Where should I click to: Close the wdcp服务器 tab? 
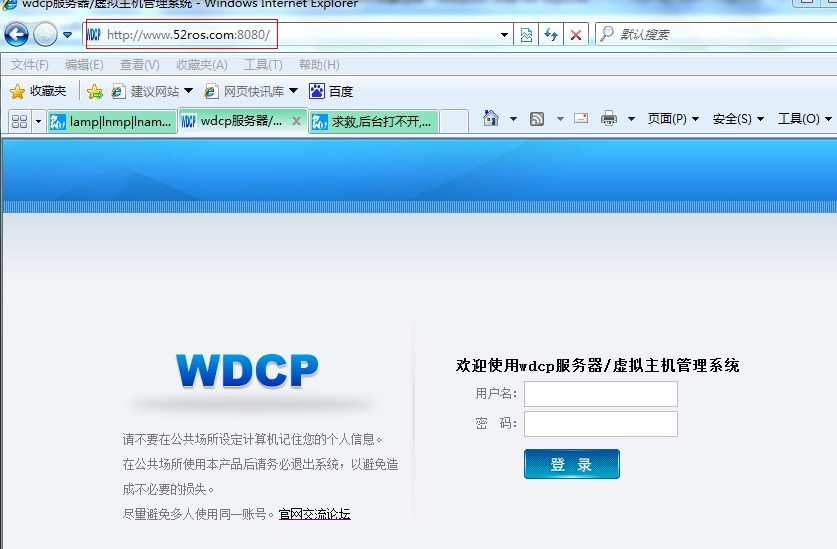tap(296, 121)
